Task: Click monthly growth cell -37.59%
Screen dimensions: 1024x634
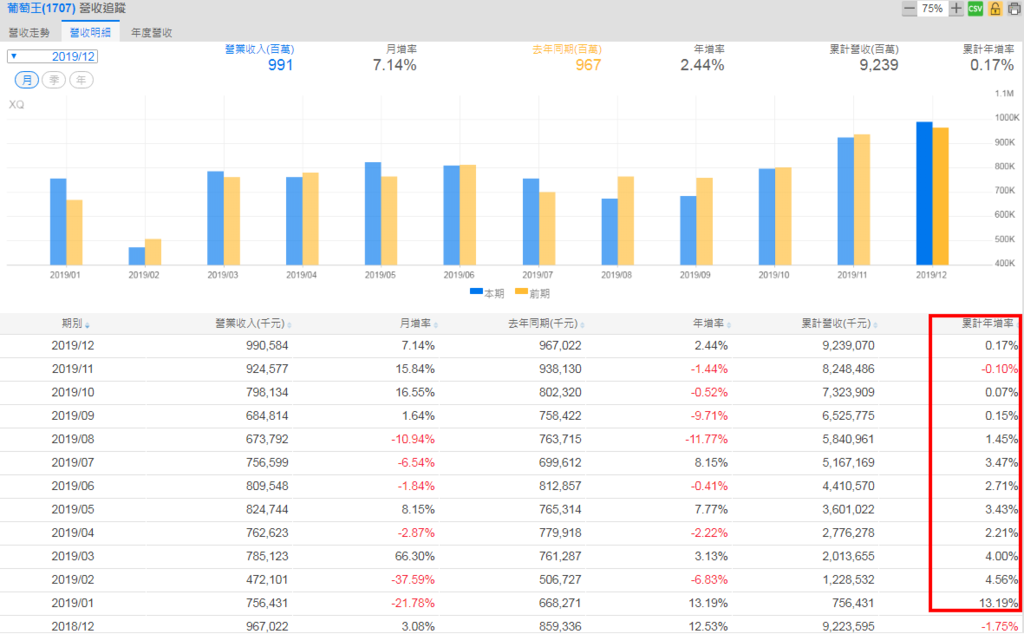Action: point(413,580)
